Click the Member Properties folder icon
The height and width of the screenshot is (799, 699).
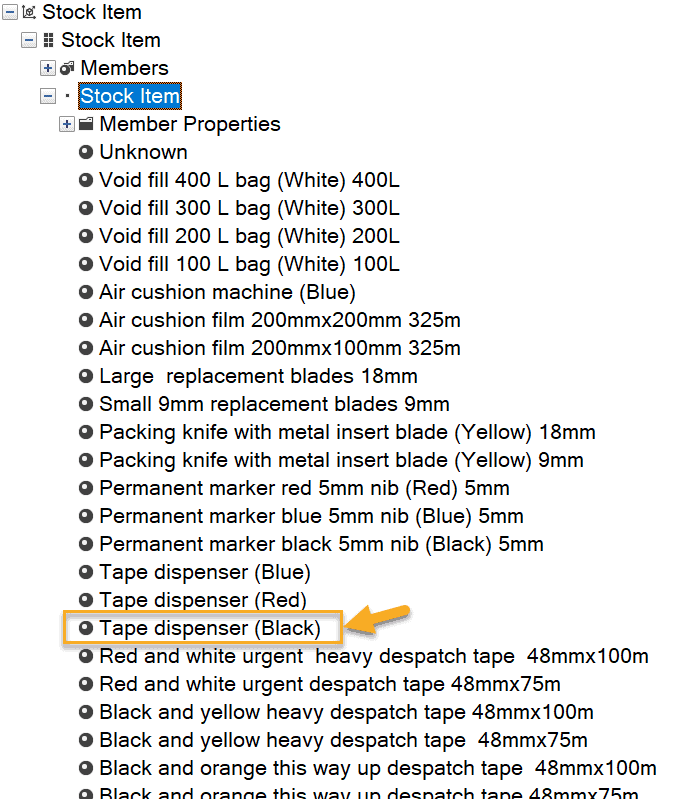pyautogui.click(x=86, y=125)
